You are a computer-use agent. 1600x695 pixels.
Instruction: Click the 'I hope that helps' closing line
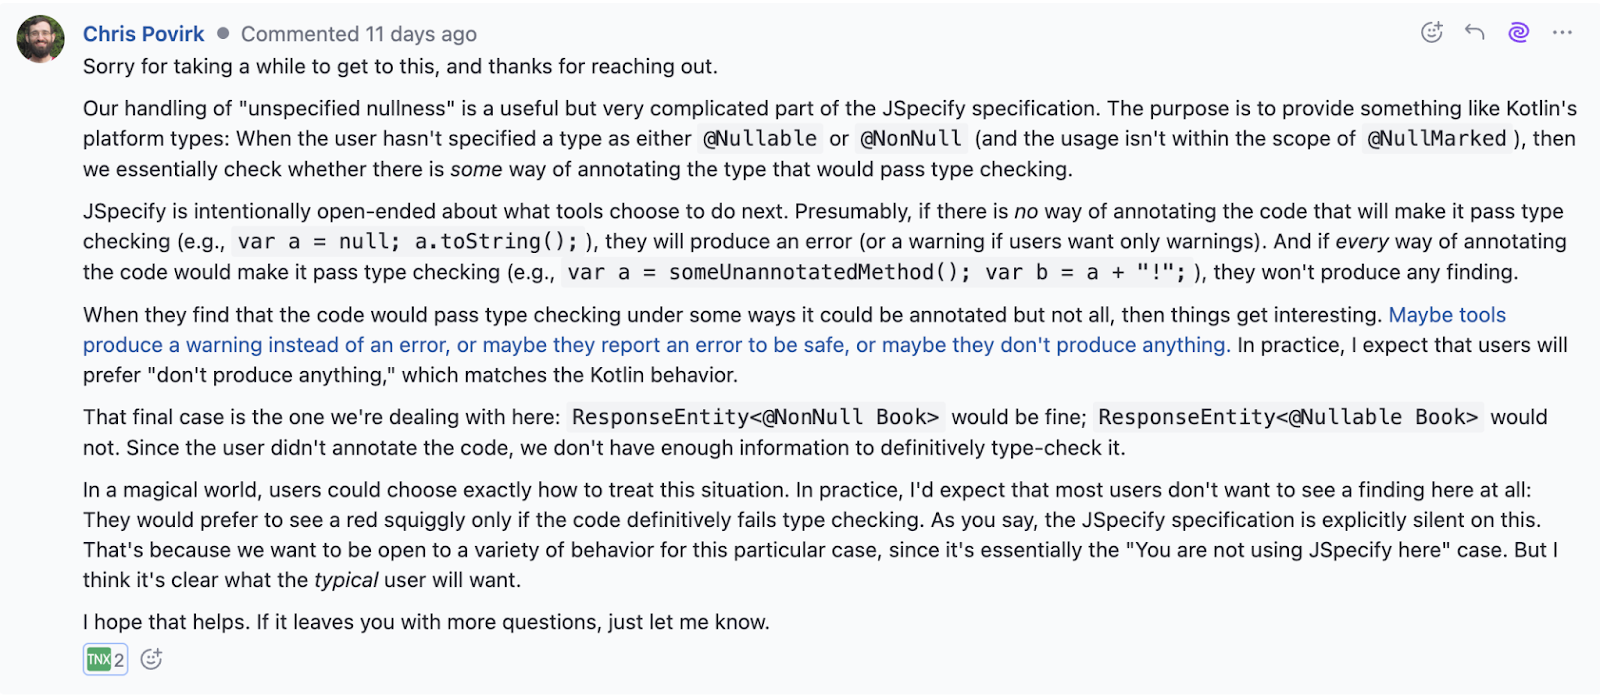[426, 622]
